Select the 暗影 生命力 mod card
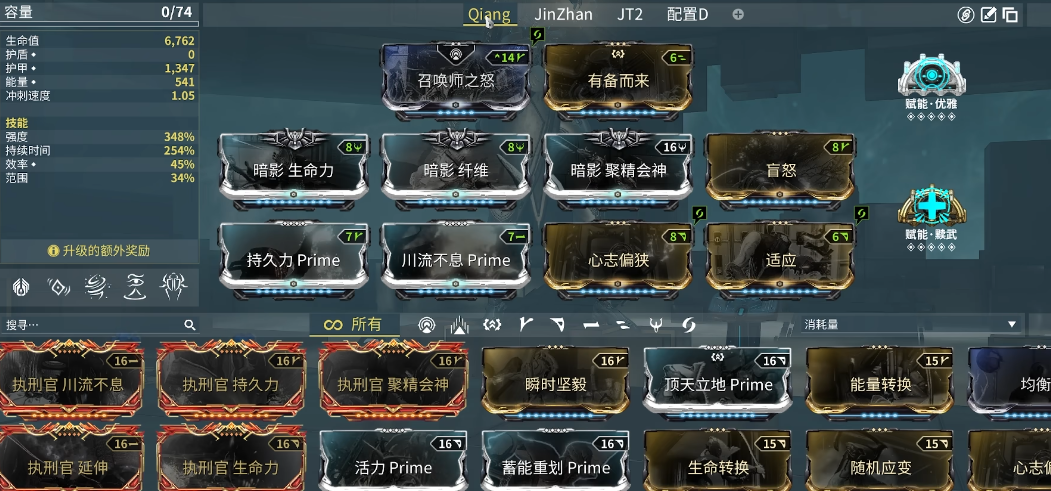This screenshot has width=1051, height=491. (x=294, y=167)
